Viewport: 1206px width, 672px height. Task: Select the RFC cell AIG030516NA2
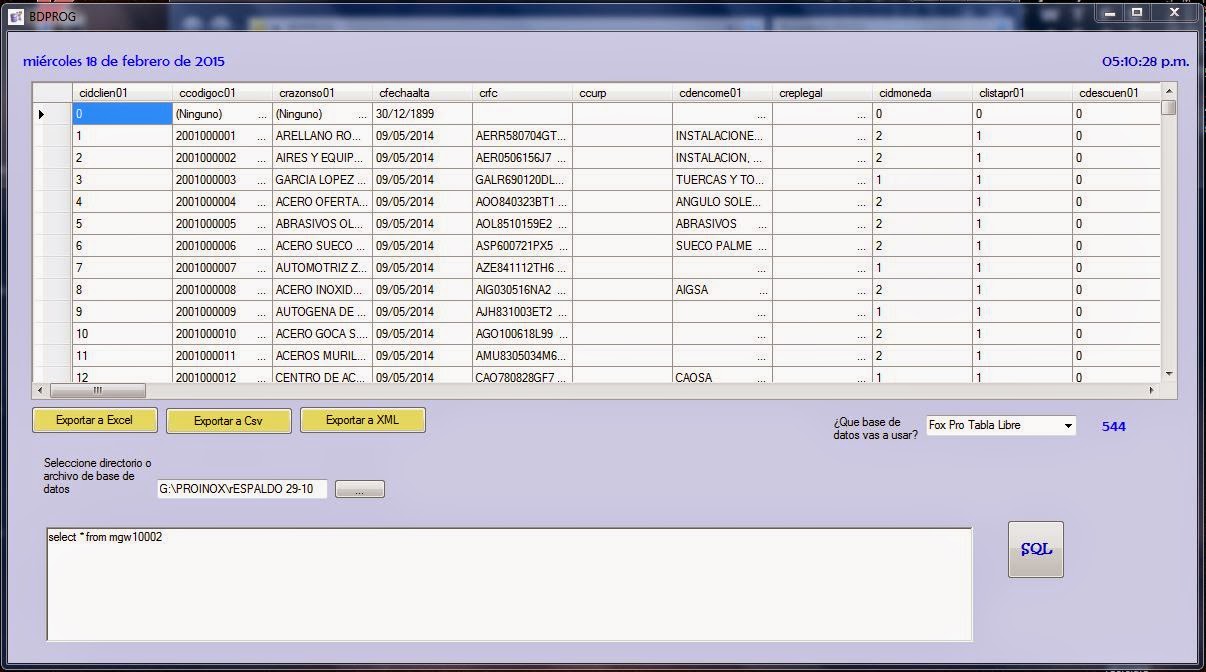522,290
